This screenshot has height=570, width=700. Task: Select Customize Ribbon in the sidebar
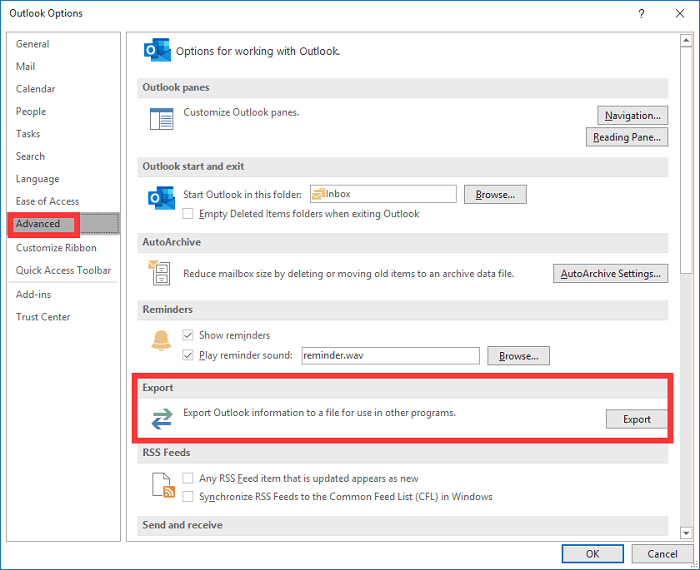56,248
